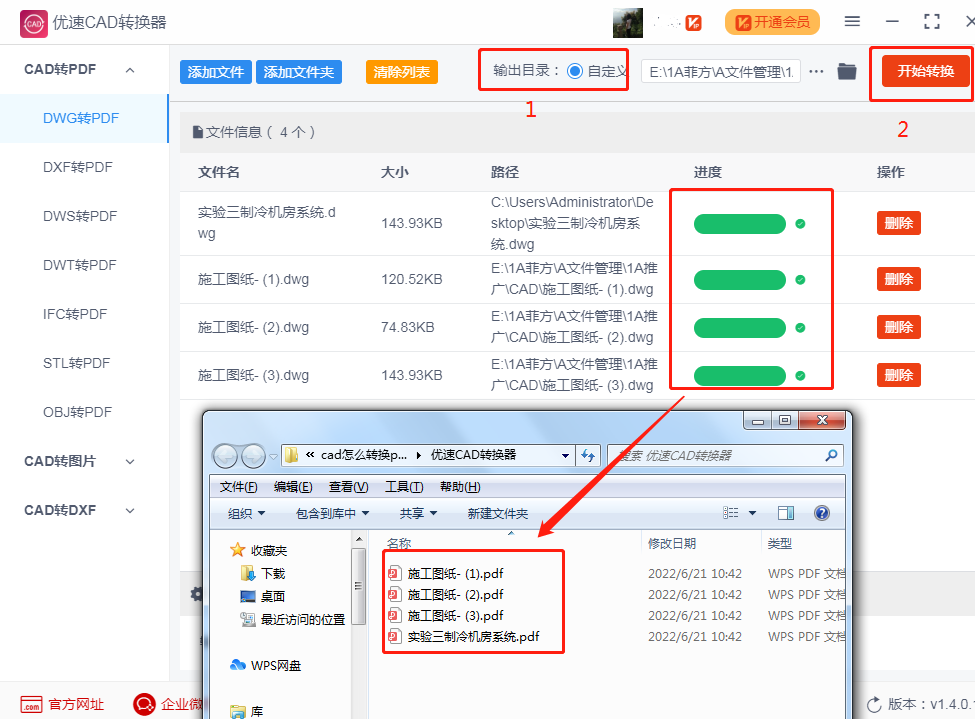Click the output directory path field
Viewport: 975px width, 719px height.
(721, 72)
